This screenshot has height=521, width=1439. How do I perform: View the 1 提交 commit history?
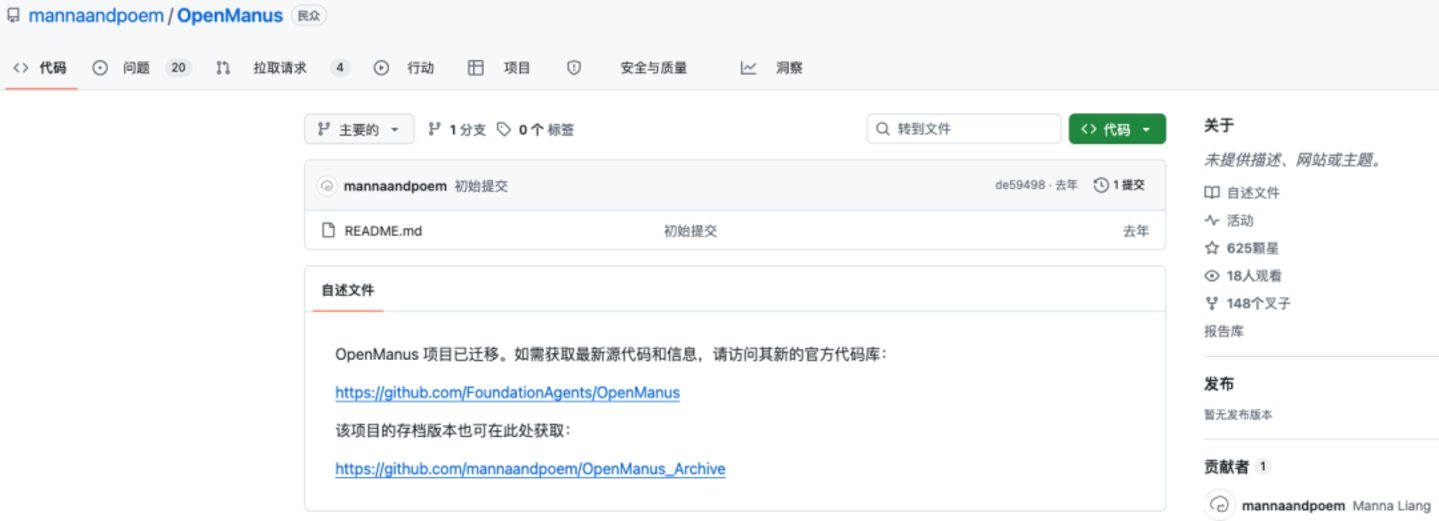[x=1119, y=186]
